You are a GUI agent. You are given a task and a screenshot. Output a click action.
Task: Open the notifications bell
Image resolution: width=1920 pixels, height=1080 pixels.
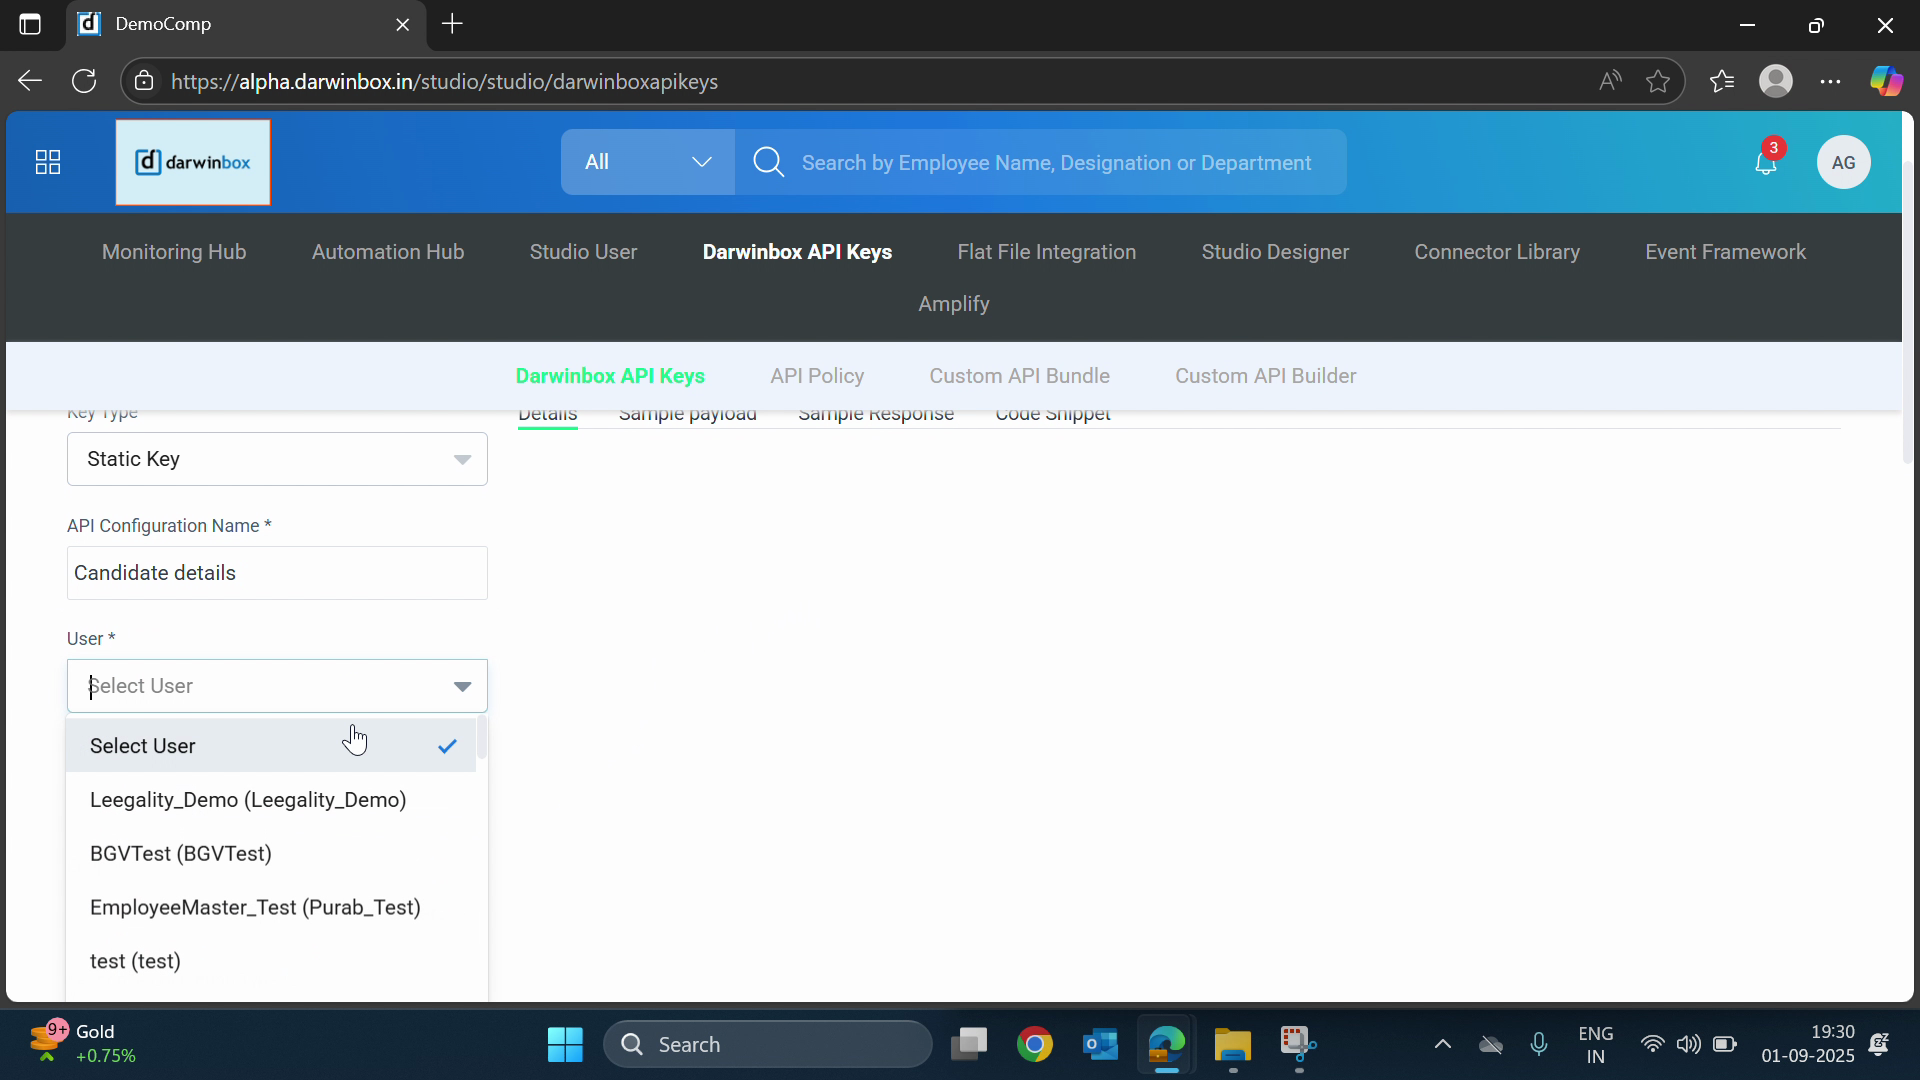coord(1765,163)
